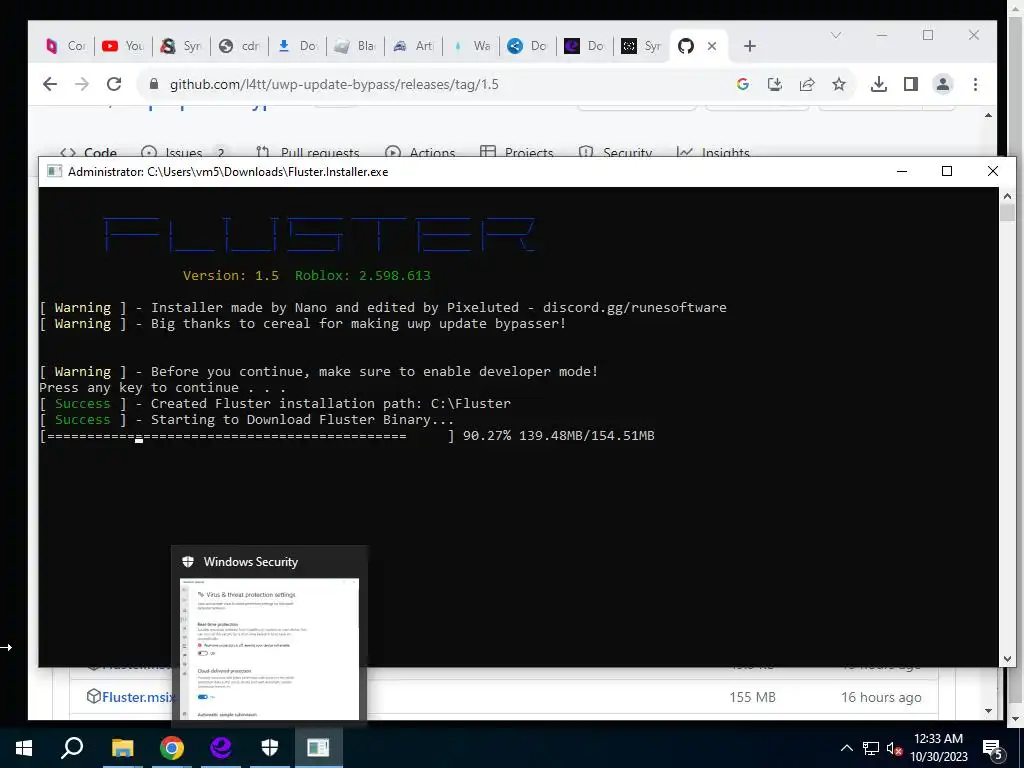
Task: Open the Projects tab on GitHub
Action: pos(517,152)
